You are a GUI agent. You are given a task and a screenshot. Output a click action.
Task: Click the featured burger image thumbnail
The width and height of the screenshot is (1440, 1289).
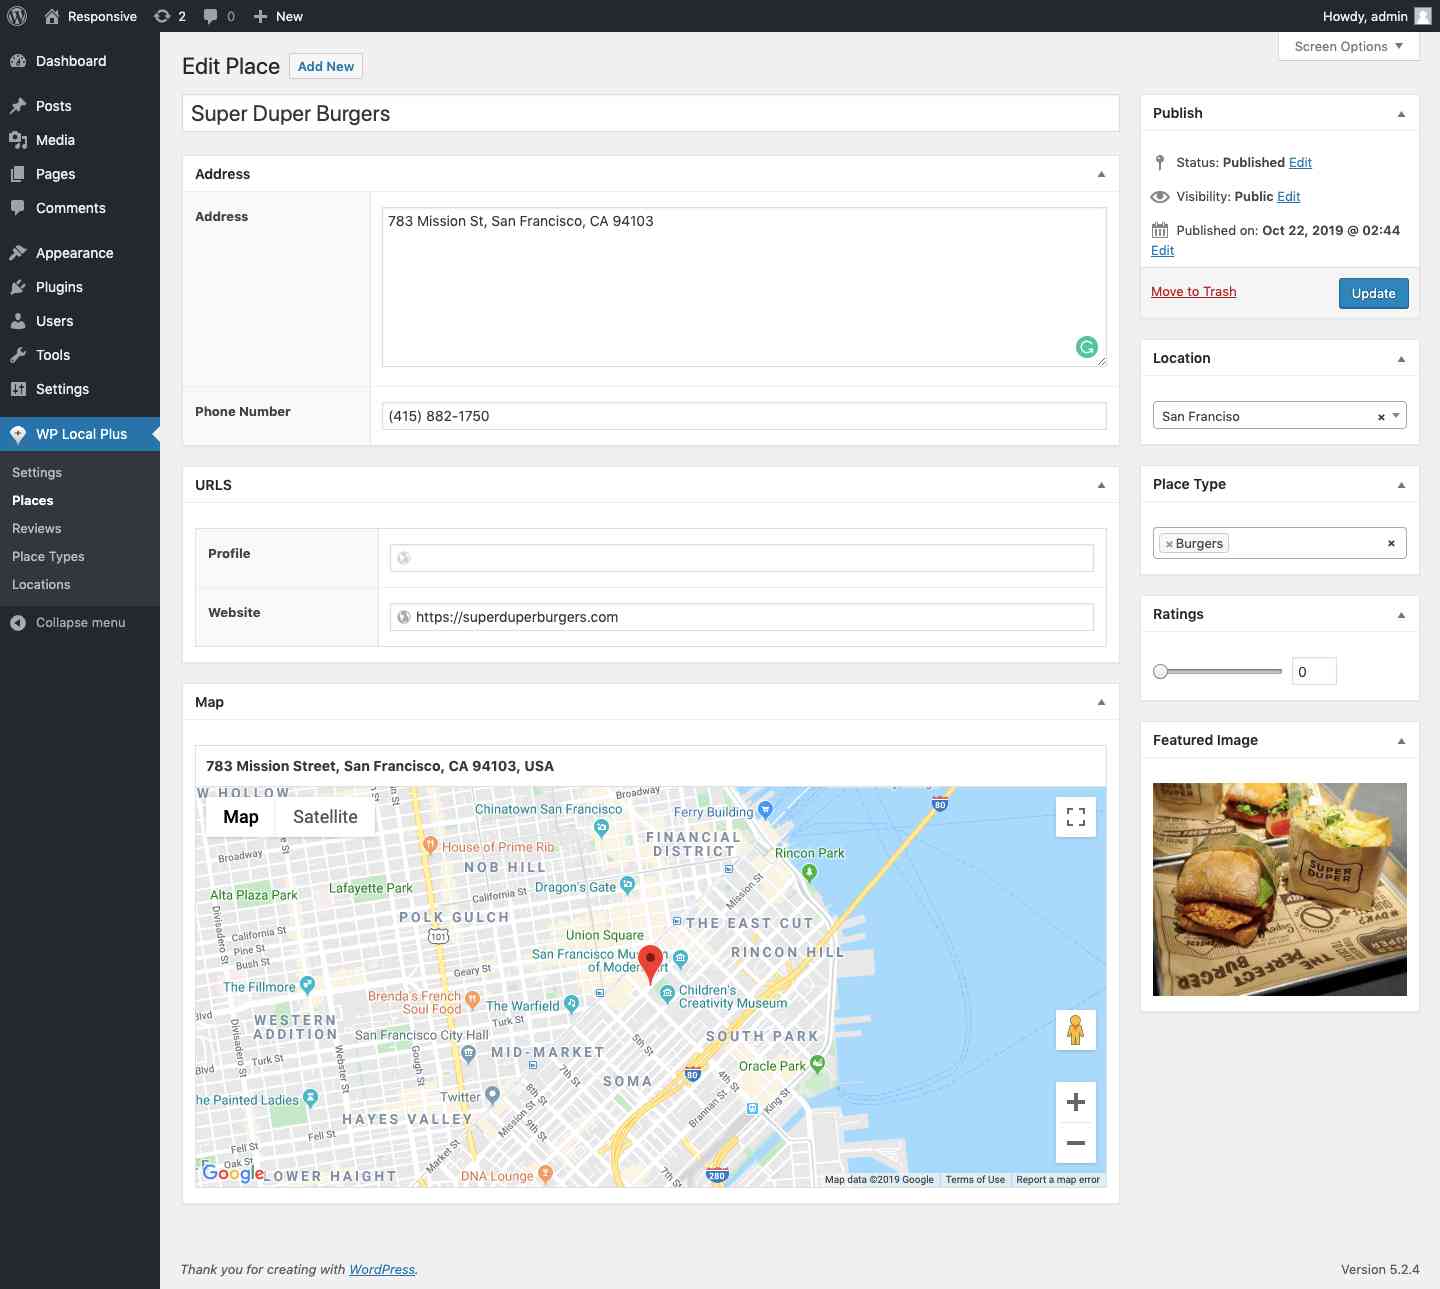point(1279,888)
